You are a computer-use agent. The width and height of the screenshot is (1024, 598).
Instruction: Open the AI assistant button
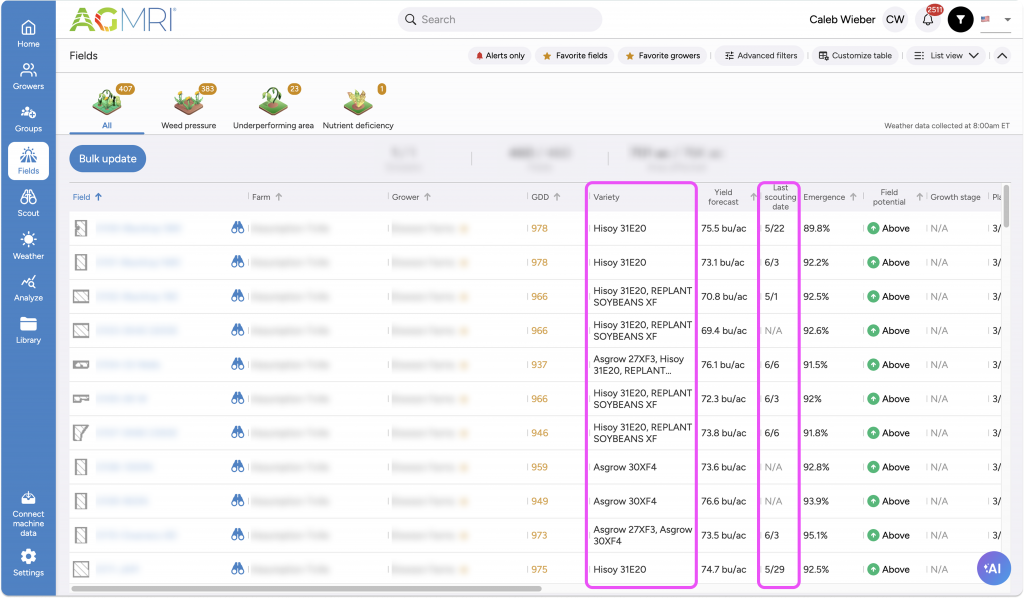(993, 569)
